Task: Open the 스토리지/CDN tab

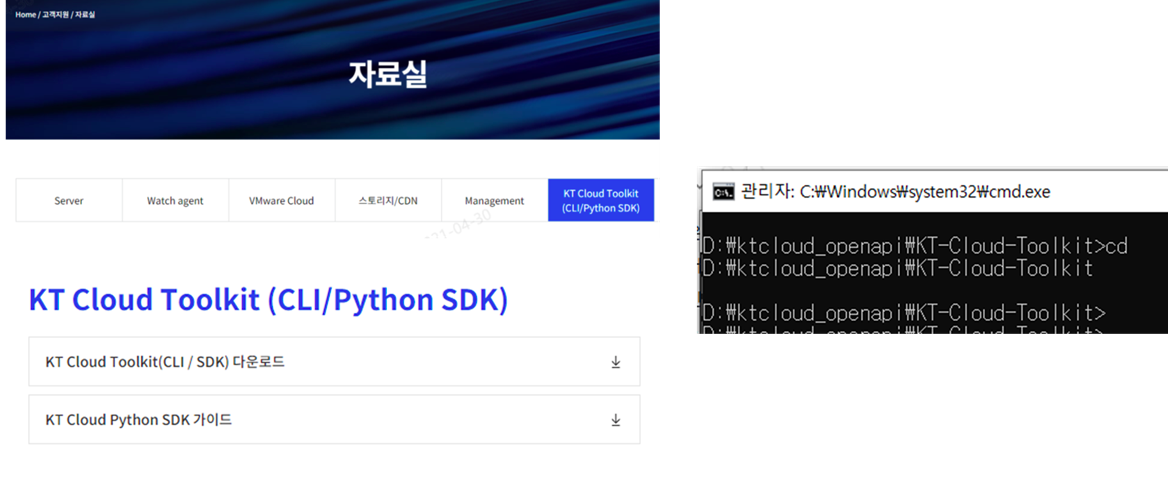Action: [388, 200]
